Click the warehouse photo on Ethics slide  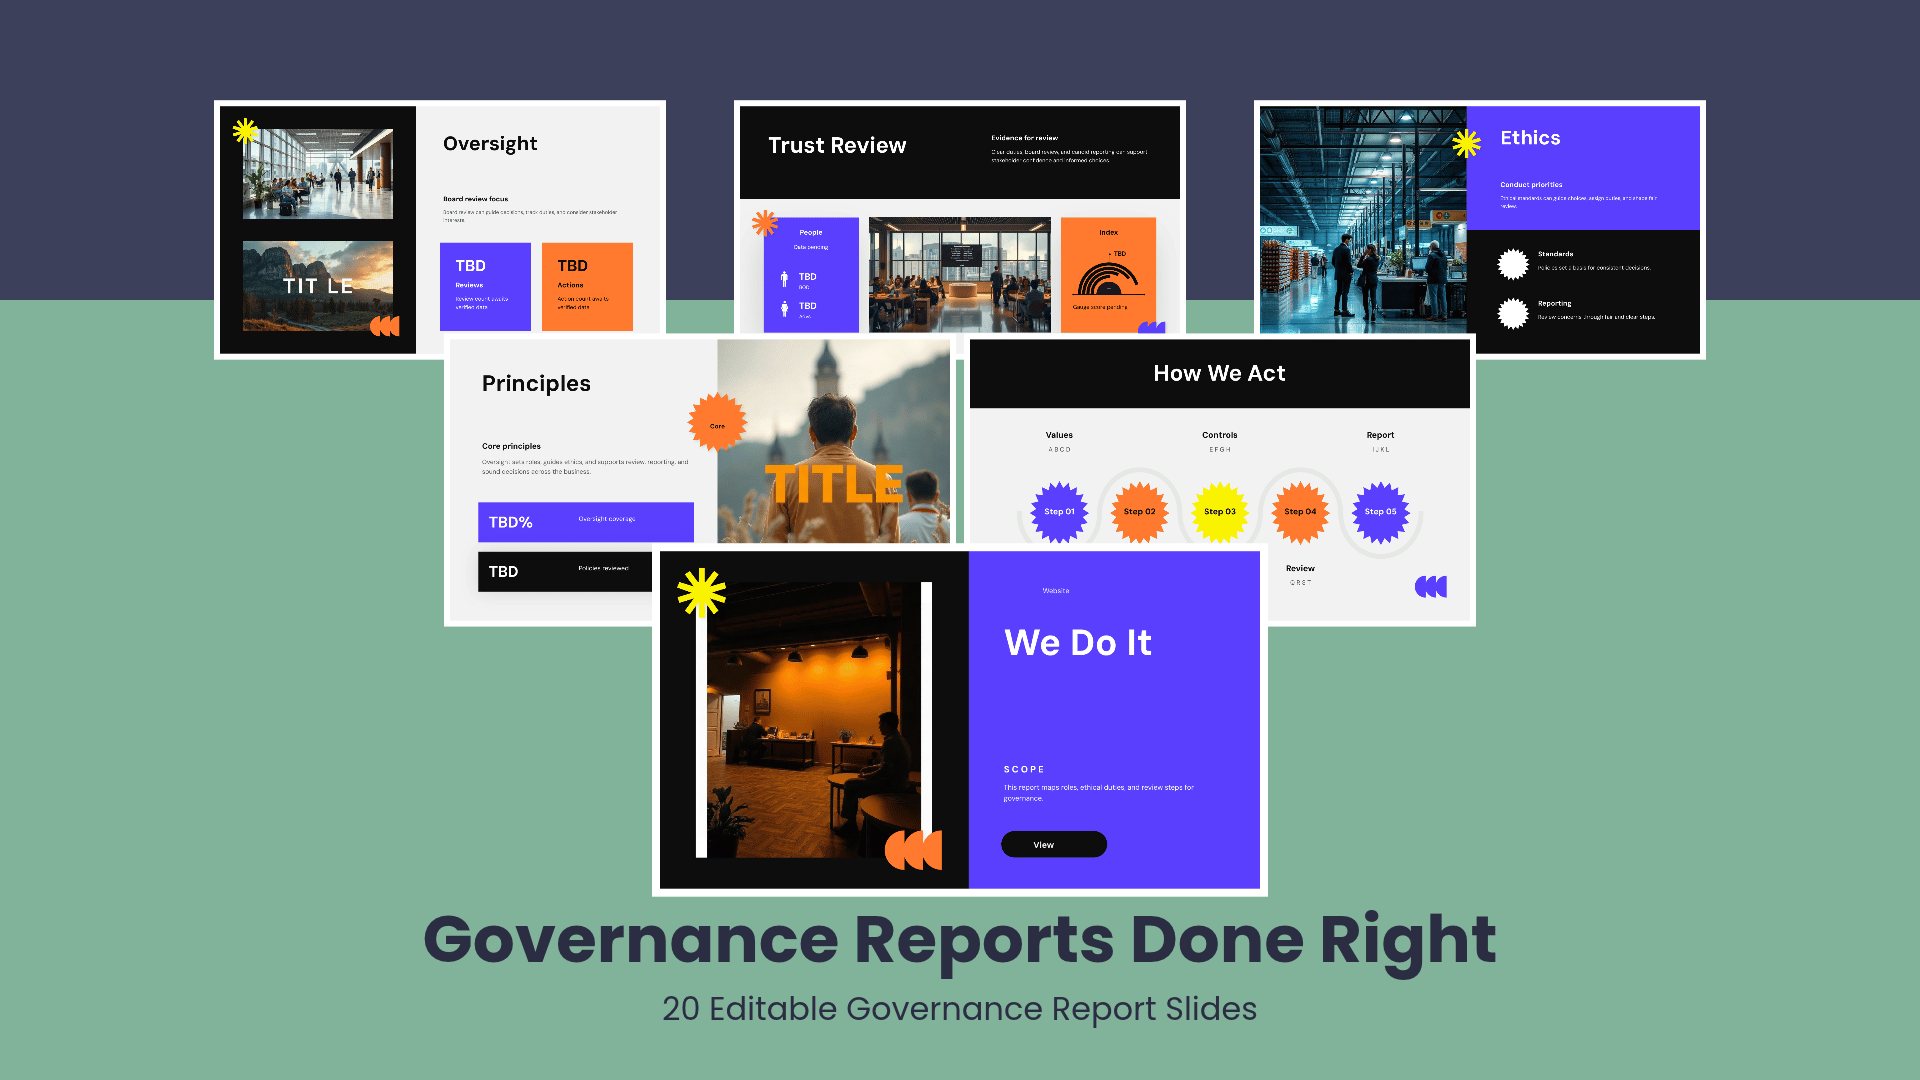[x=1363, y=220]
